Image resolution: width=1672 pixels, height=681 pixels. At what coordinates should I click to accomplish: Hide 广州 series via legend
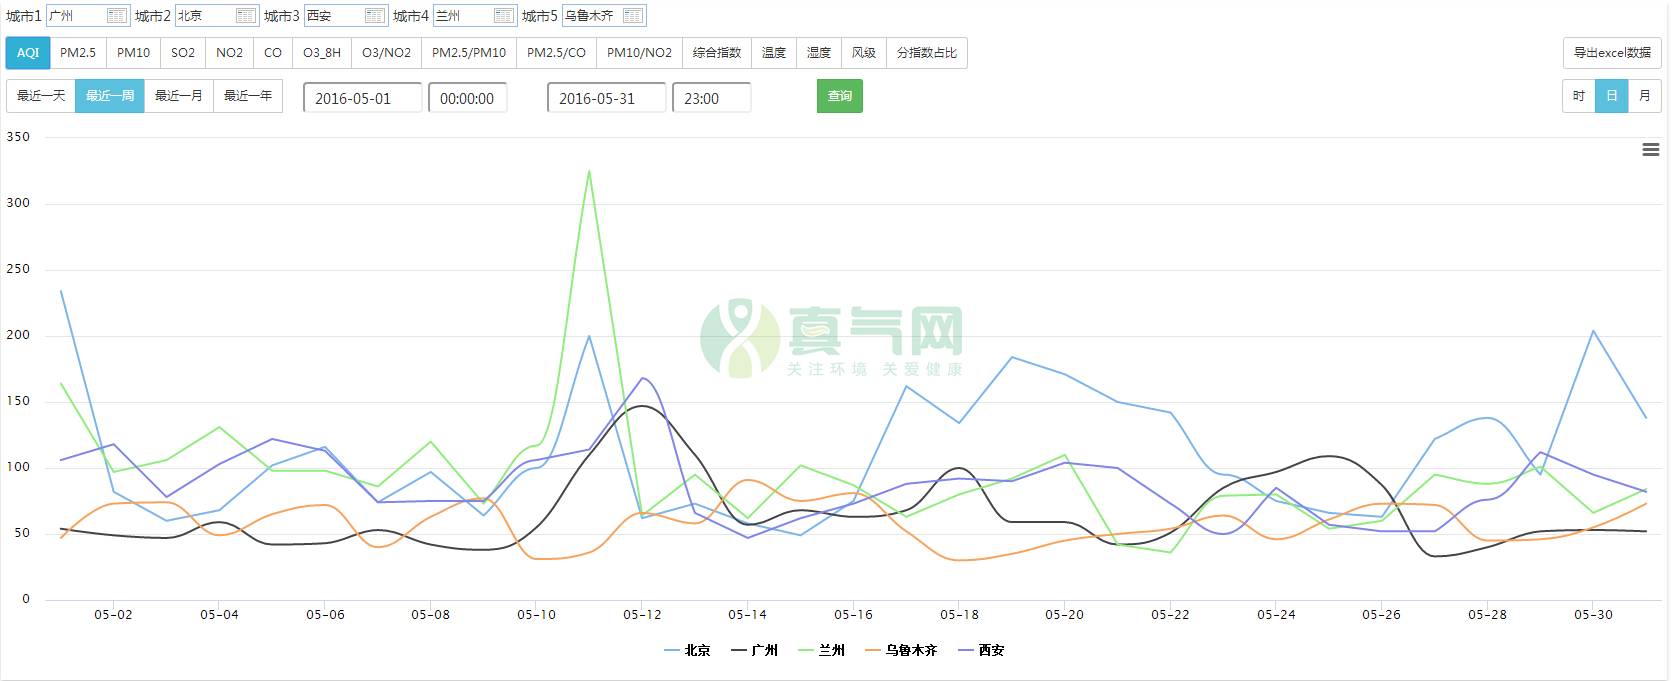755,650
